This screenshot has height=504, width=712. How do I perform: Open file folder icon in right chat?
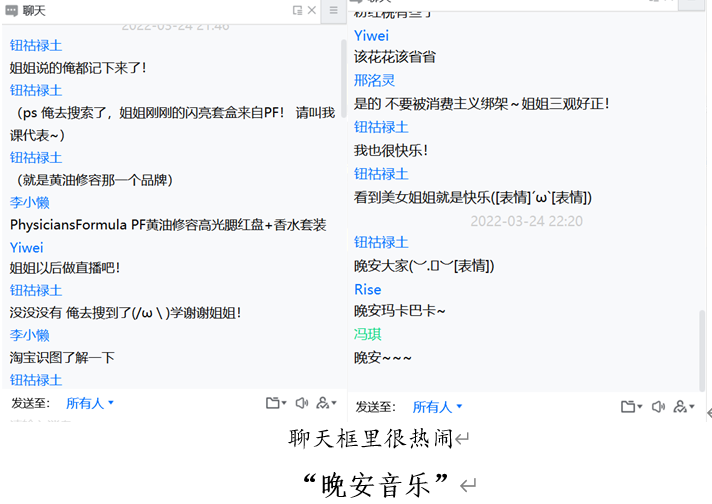click(627, 406)
